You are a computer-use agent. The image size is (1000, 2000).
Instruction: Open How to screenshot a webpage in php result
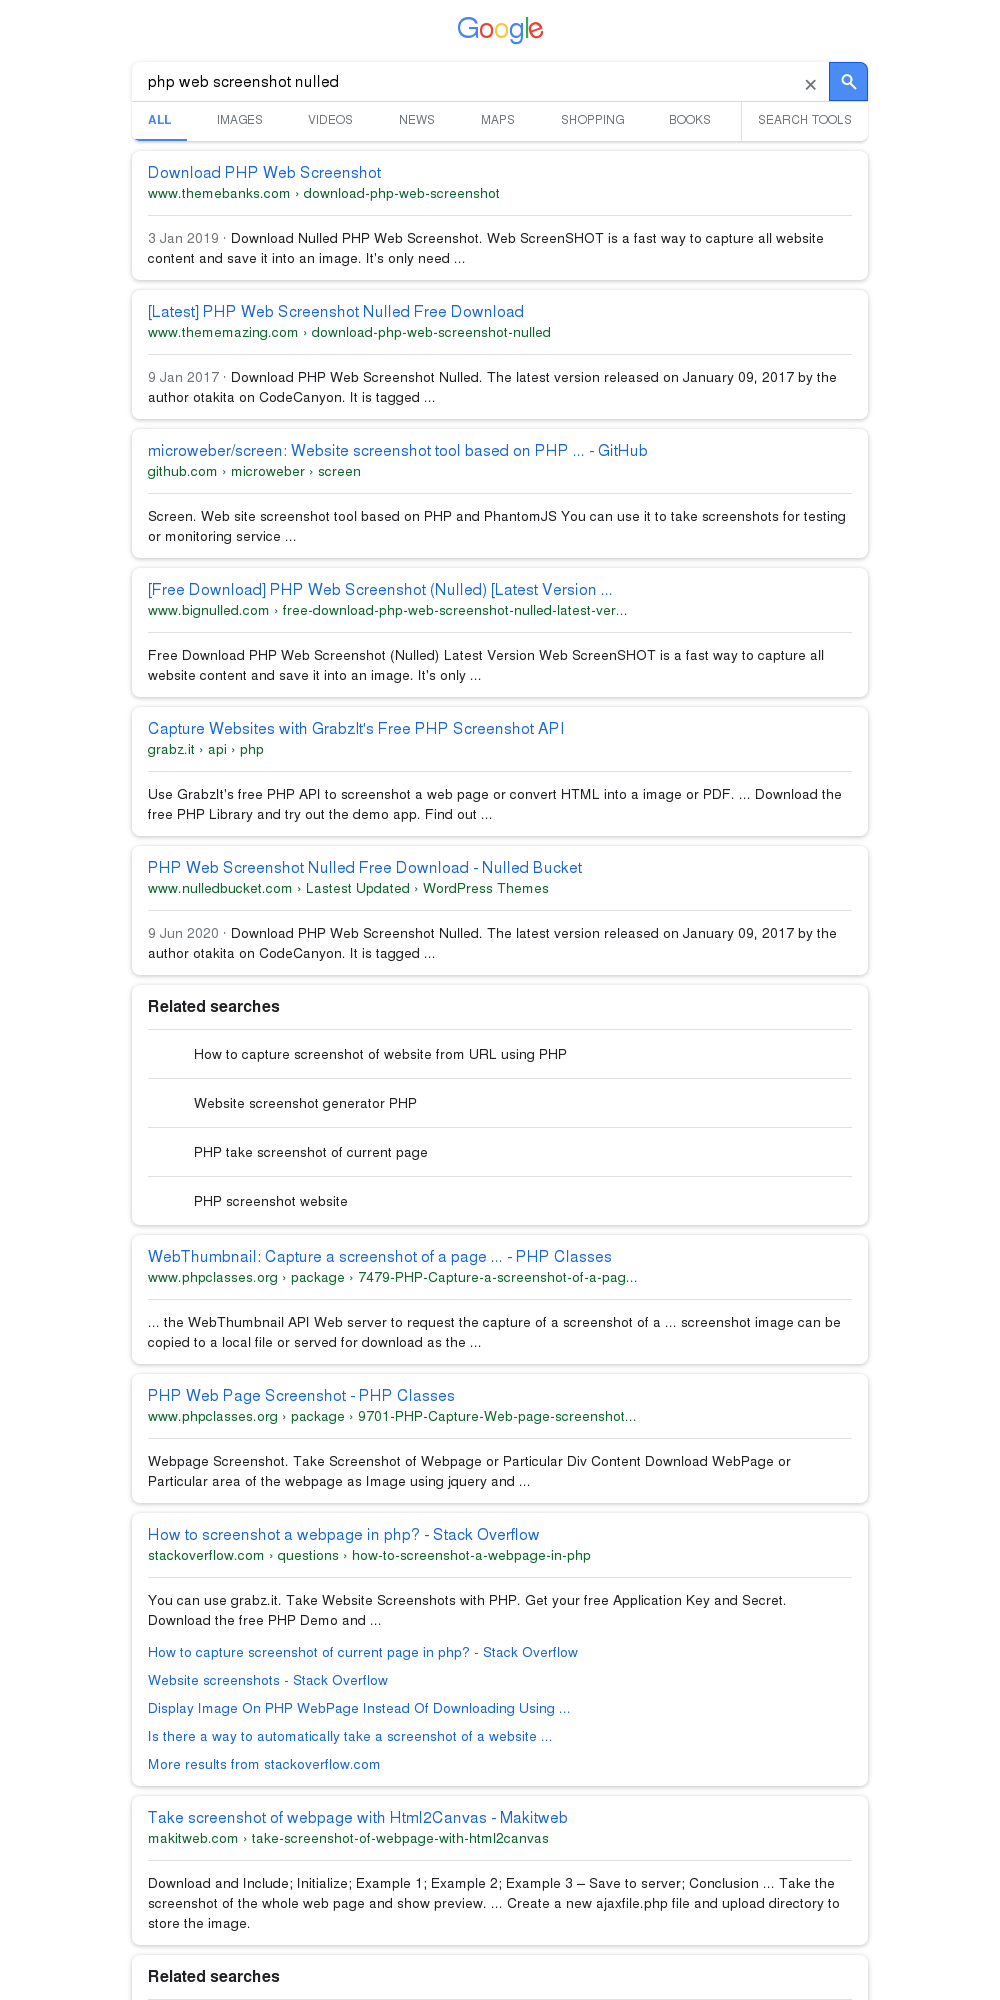pos(343,1535)
